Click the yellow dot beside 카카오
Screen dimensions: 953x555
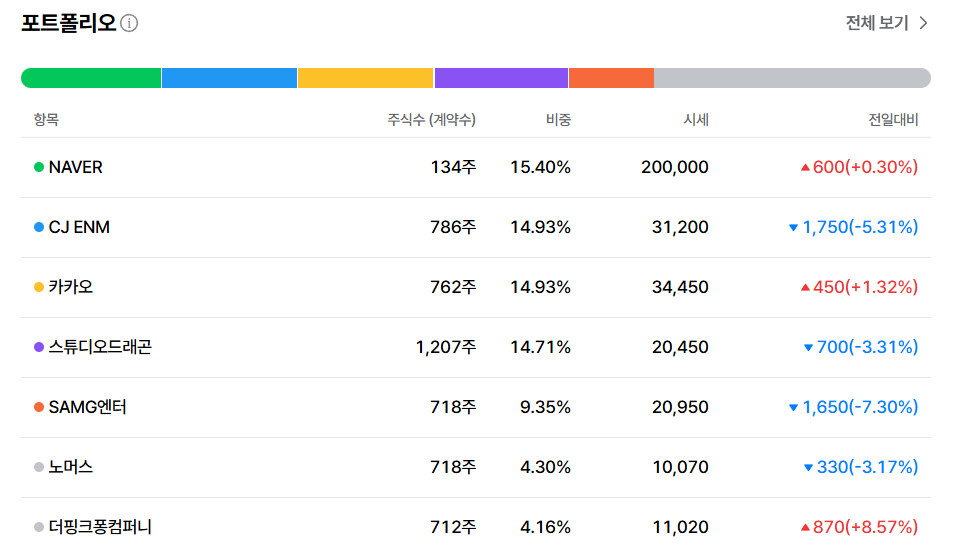39,287
